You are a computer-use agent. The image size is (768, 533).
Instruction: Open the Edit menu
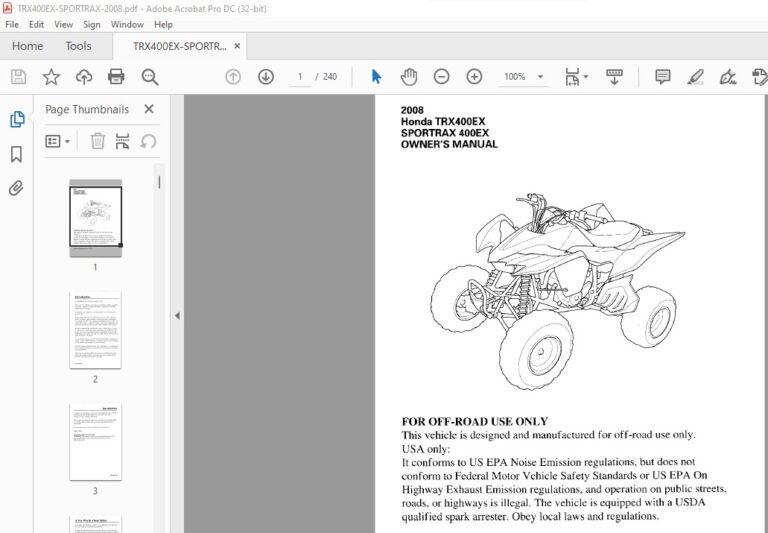(x=36, y=24)
